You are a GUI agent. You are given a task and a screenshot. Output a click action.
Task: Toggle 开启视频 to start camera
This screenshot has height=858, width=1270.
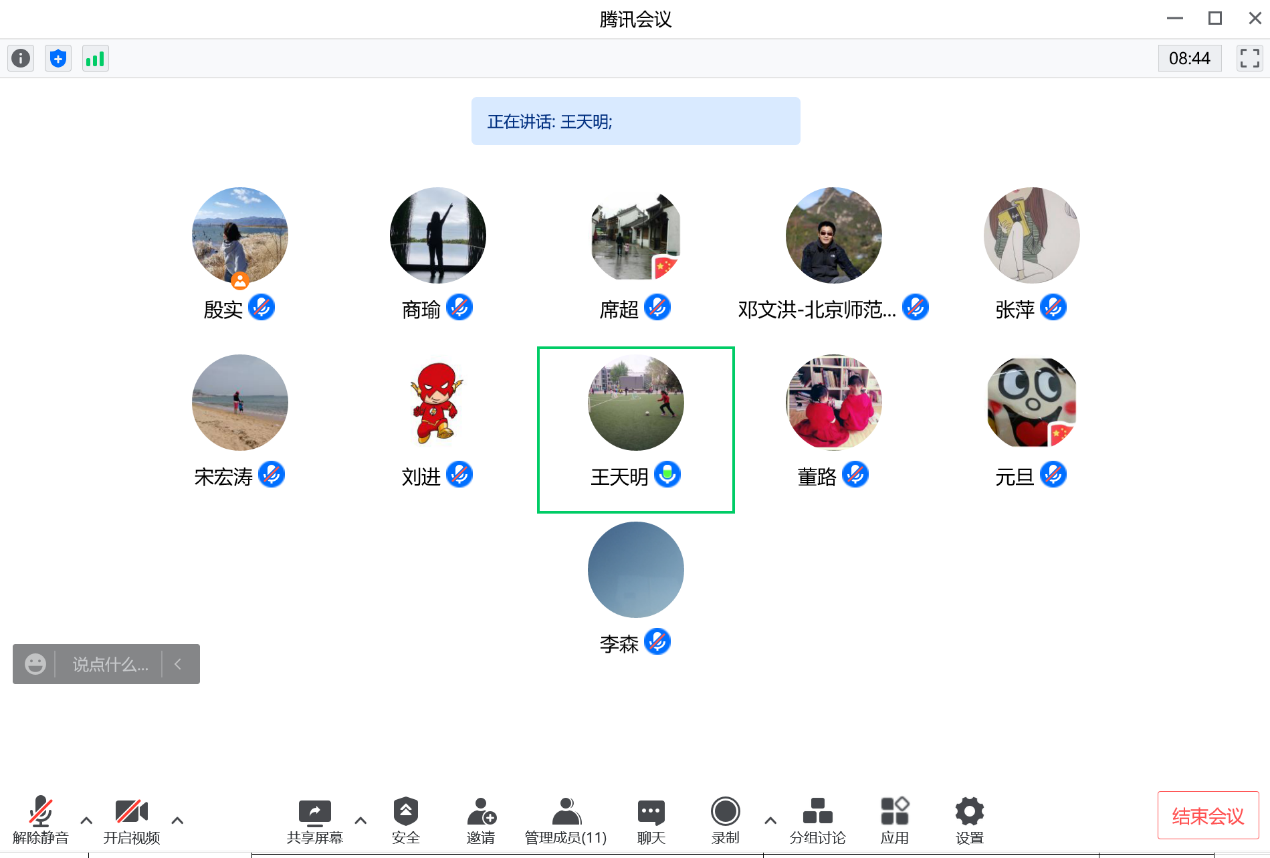131,820
